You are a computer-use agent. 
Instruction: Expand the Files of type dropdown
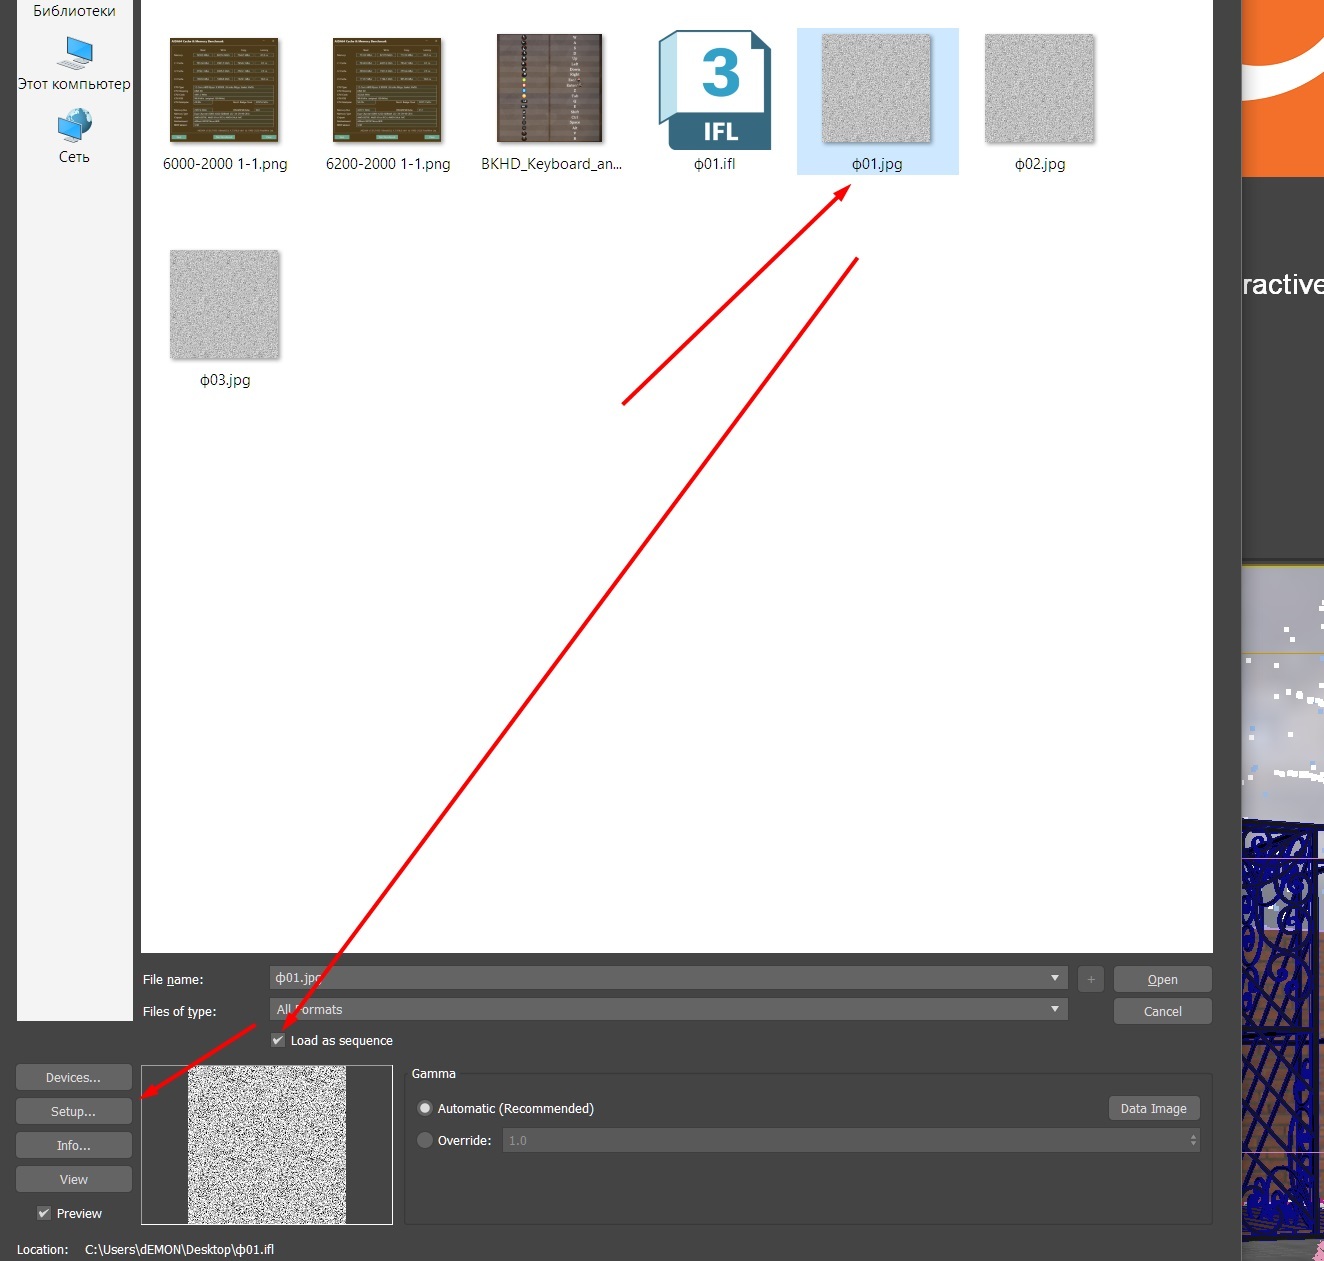point(1054,1010)
